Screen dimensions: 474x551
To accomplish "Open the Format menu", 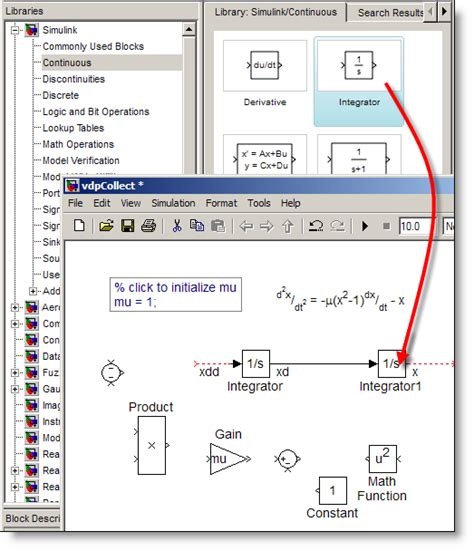I will tap(221, 203).
